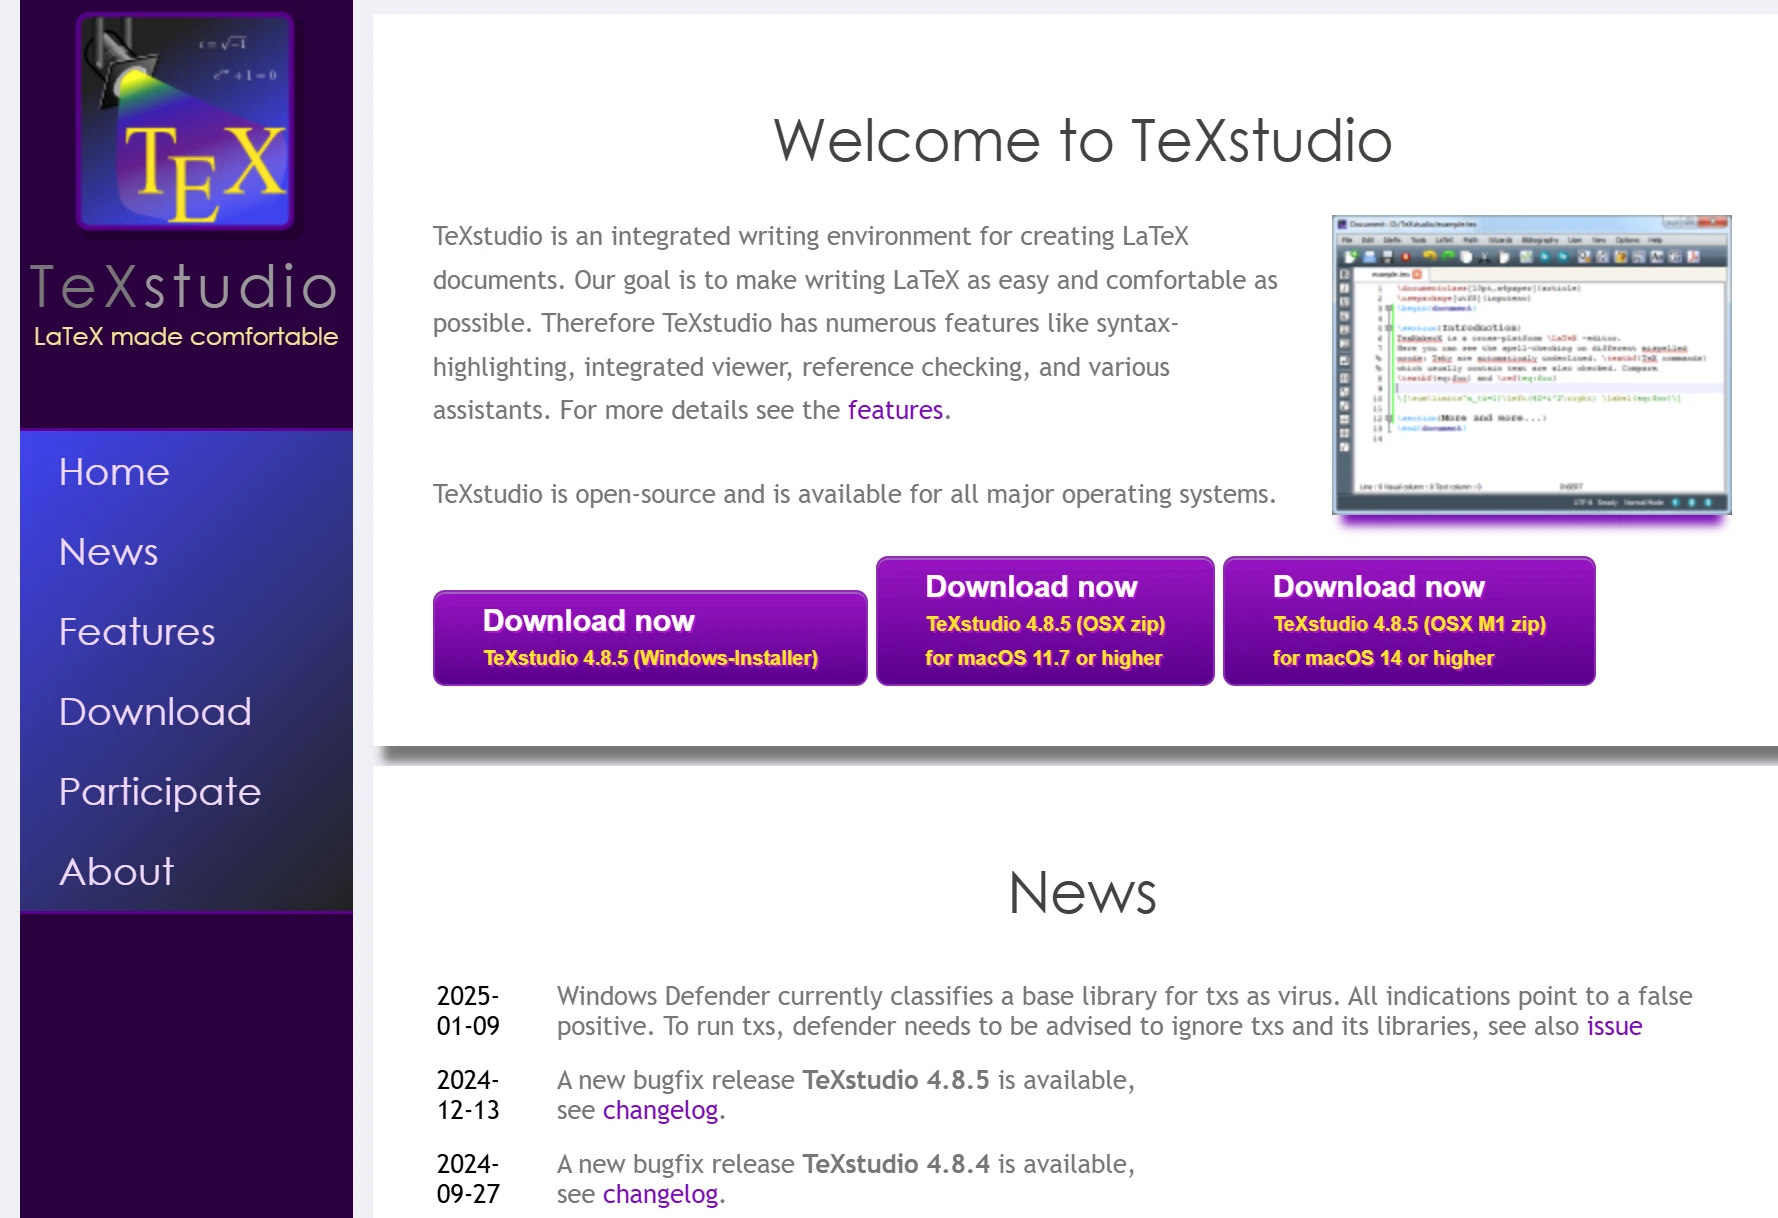
Task: Open the News page from sidebar
Action: [x=107, y=552]
